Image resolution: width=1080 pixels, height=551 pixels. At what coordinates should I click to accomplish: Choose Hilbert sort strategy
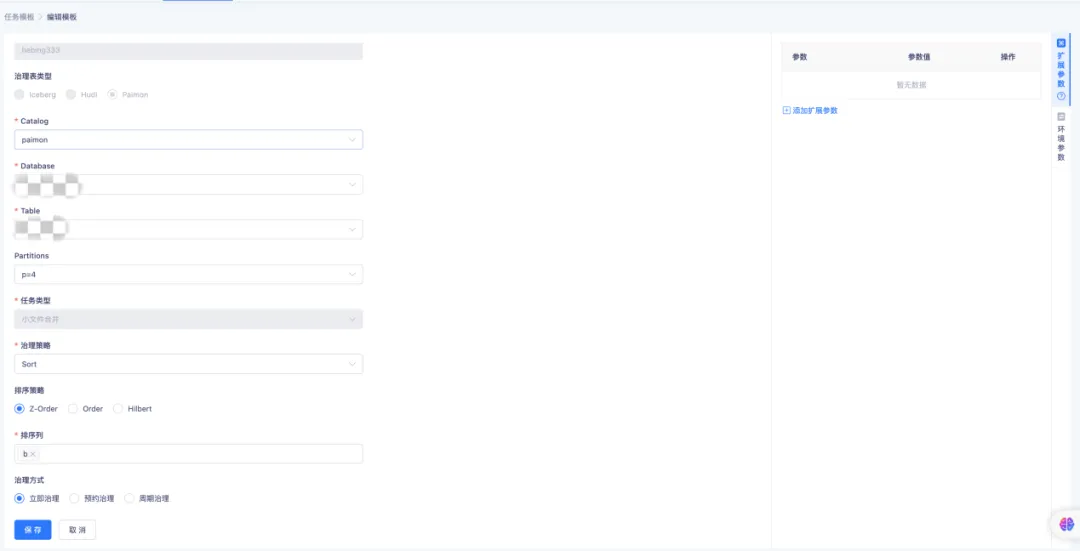point(118,408)
